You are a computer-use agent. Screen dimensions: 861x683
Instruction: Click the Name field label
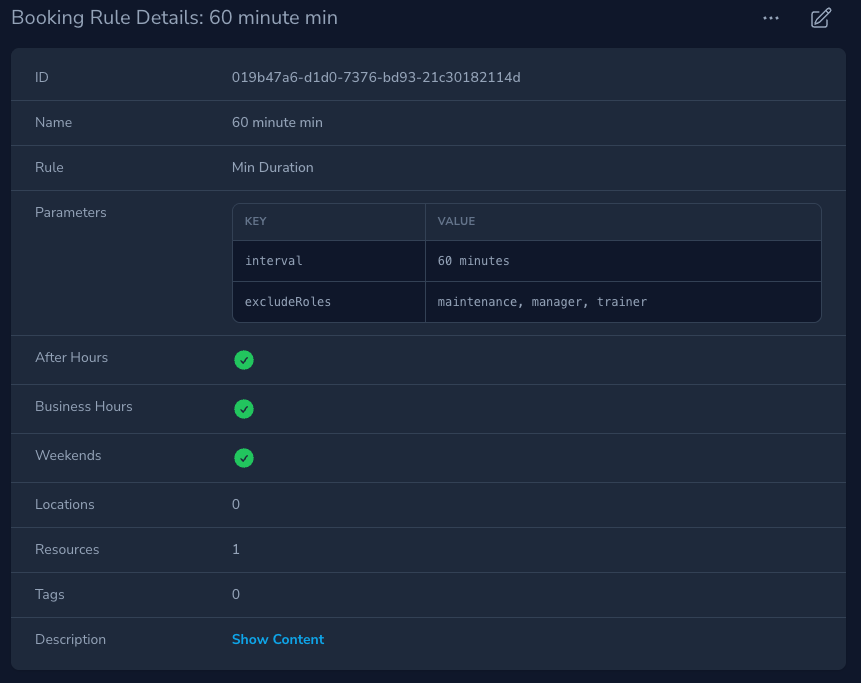[x=53, y=122]
